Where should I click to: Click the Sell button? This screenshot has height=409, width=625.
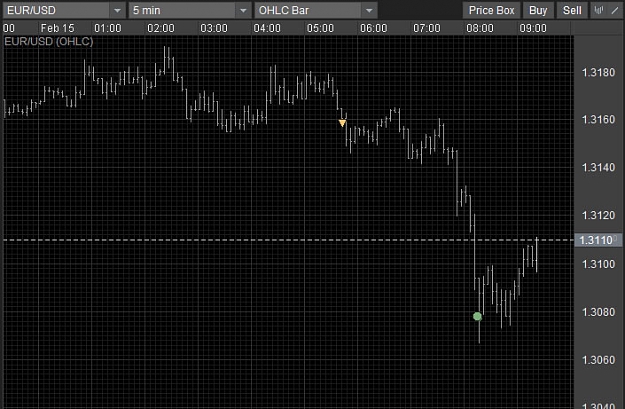tap(572, 10)
